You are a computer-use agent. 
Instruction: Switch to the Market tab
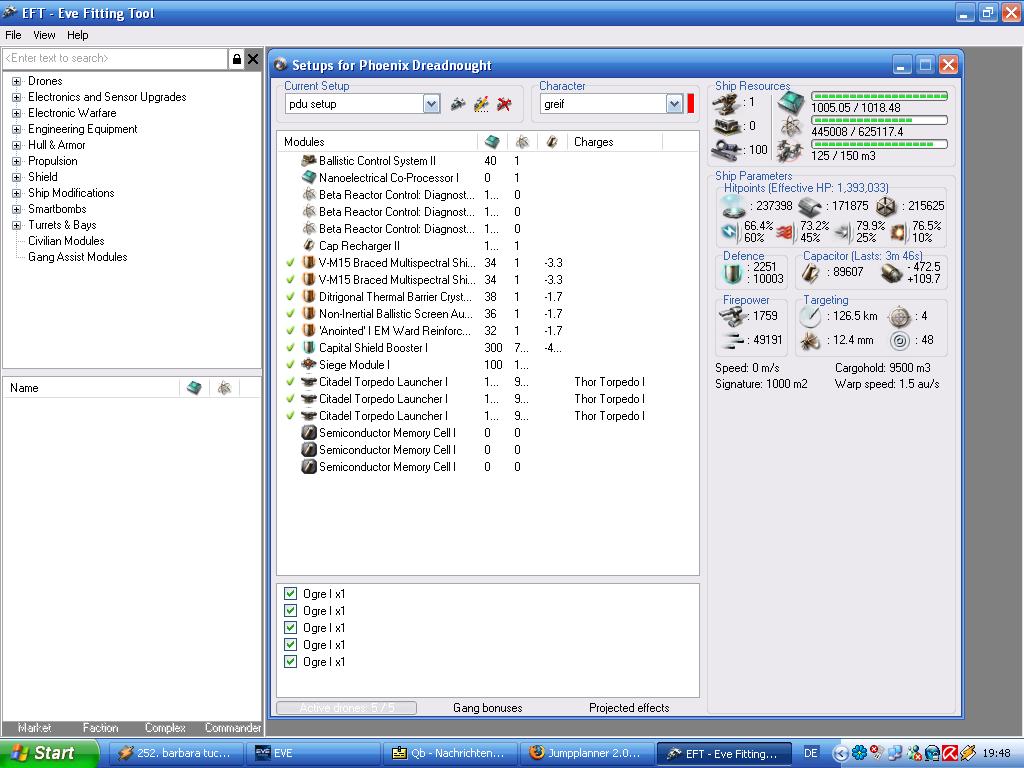click(x=34, y=728)
